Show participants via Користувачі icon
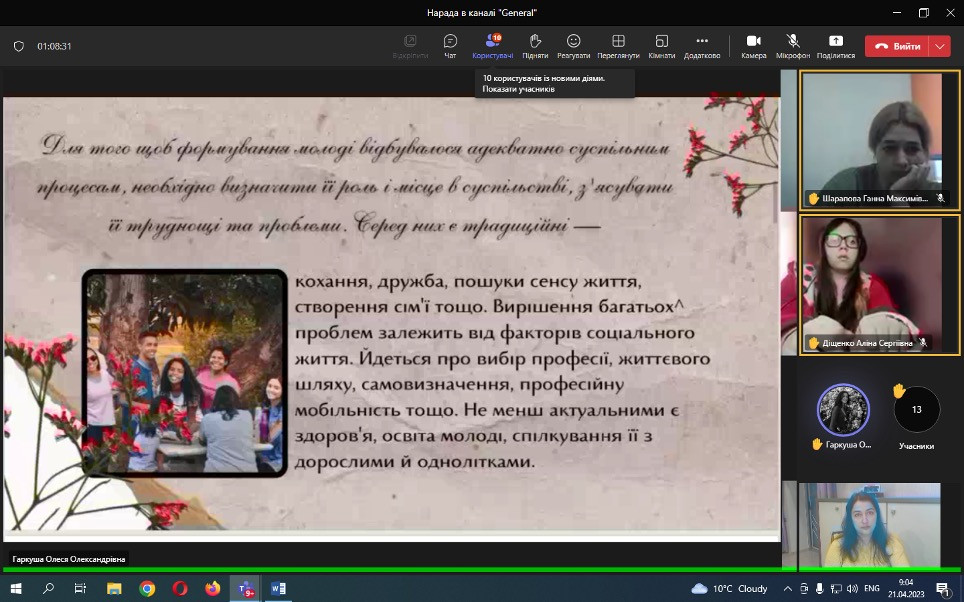964x602 pixels. coord(492,45)
